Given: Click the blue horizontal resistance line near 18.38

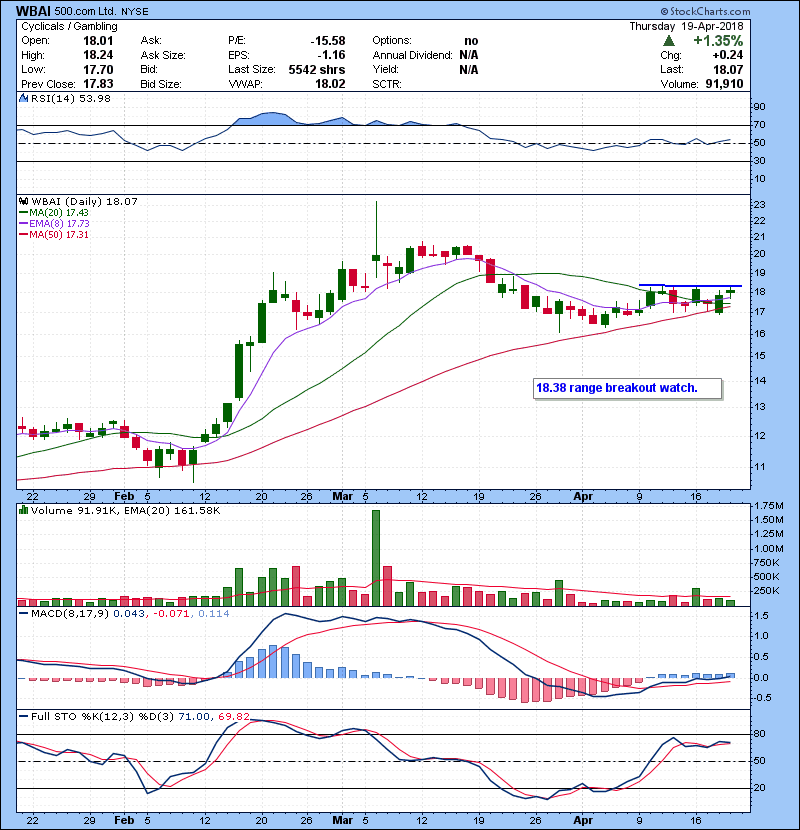Looking at the screenshot, I should pyautogui.click(x=690, y=286).
